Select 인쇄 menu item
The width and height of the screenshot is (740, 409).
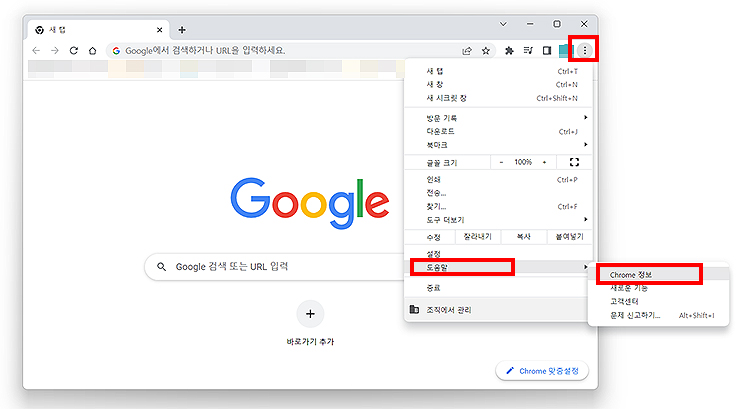(x=498, y=180)
